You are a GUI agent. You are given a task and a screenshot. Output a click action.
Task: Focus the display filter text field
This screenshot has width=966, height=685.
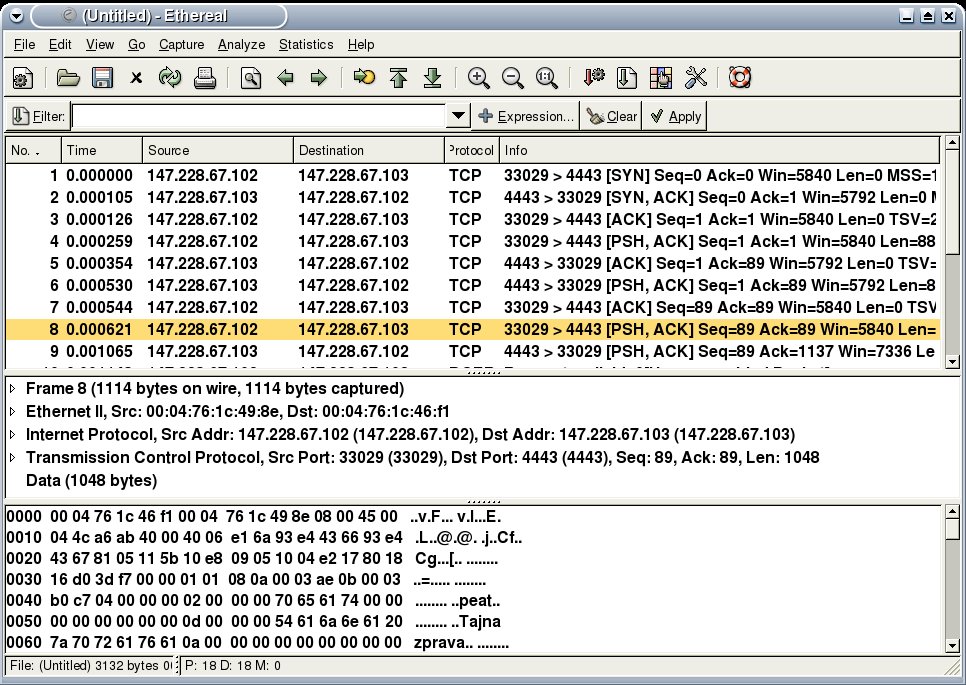[x=259, y=116]
